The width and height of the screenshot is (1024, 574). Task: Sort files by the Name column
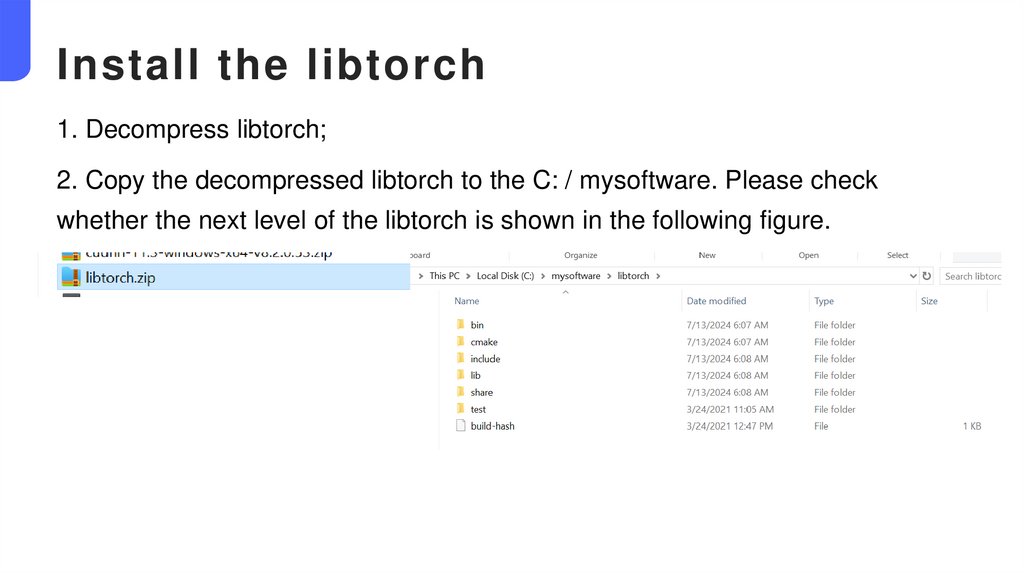pos(467,301)
